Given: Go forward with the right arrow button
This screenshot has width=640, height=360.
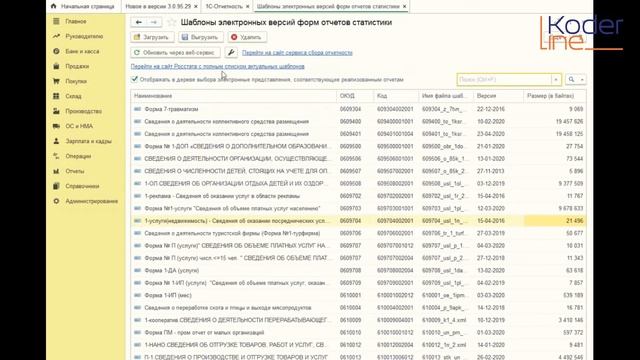Looking at the screenshot, I should click(154, 22).
